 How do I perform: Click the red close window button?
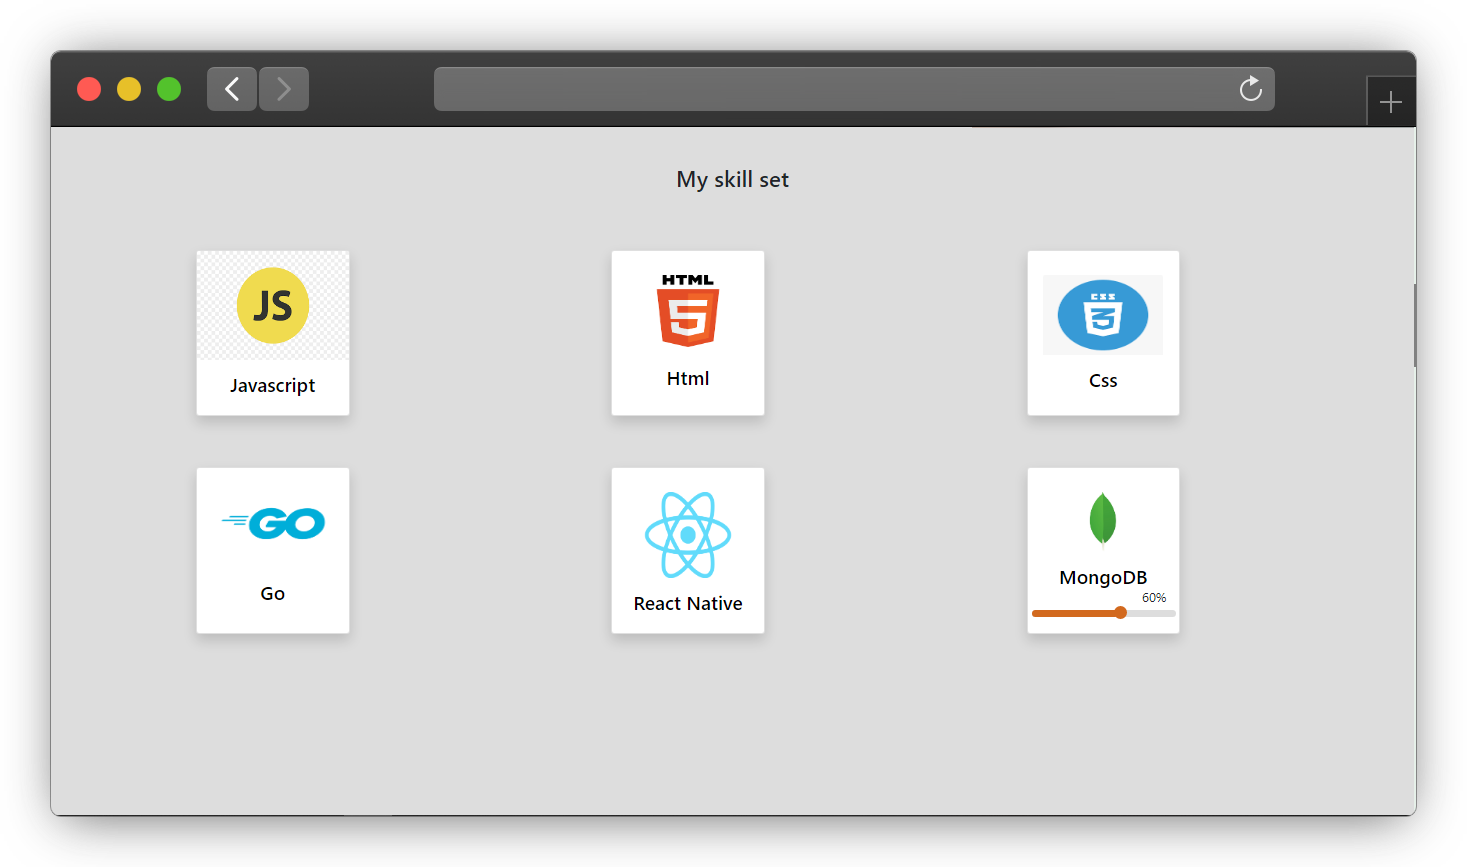[89, 89]
